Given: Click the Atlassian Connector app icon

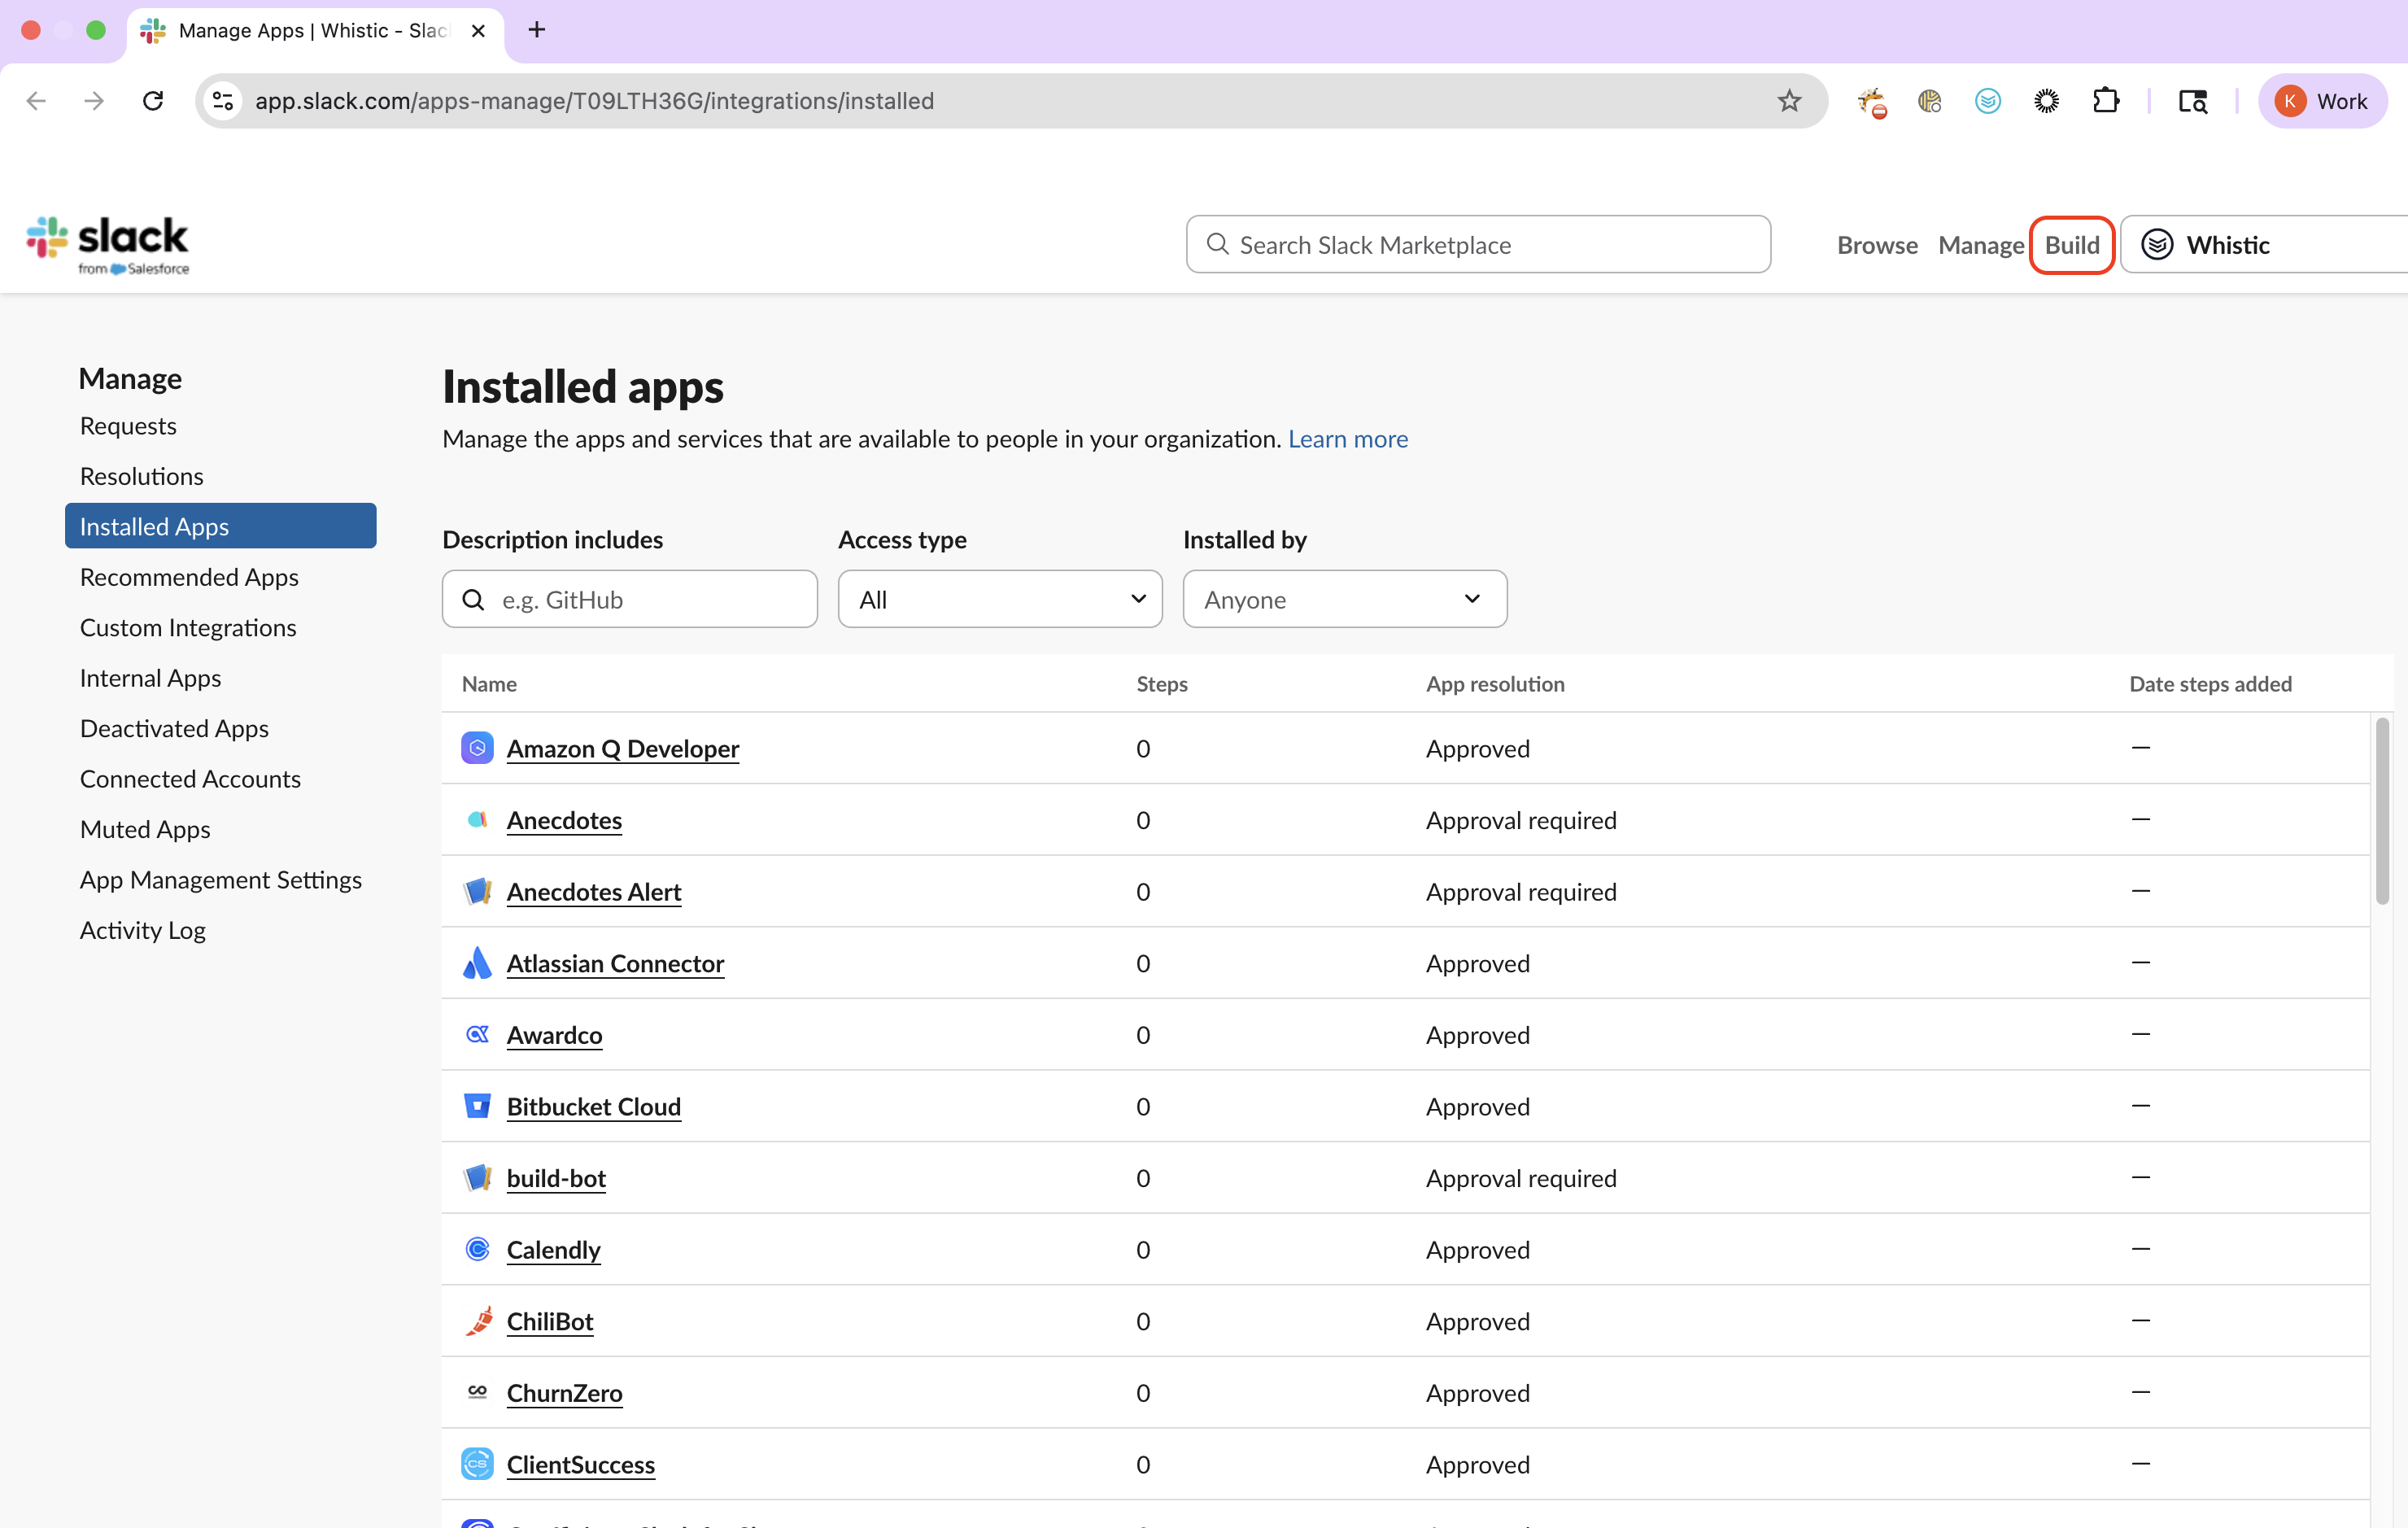Looking at the screenshot, I should 477,963.
